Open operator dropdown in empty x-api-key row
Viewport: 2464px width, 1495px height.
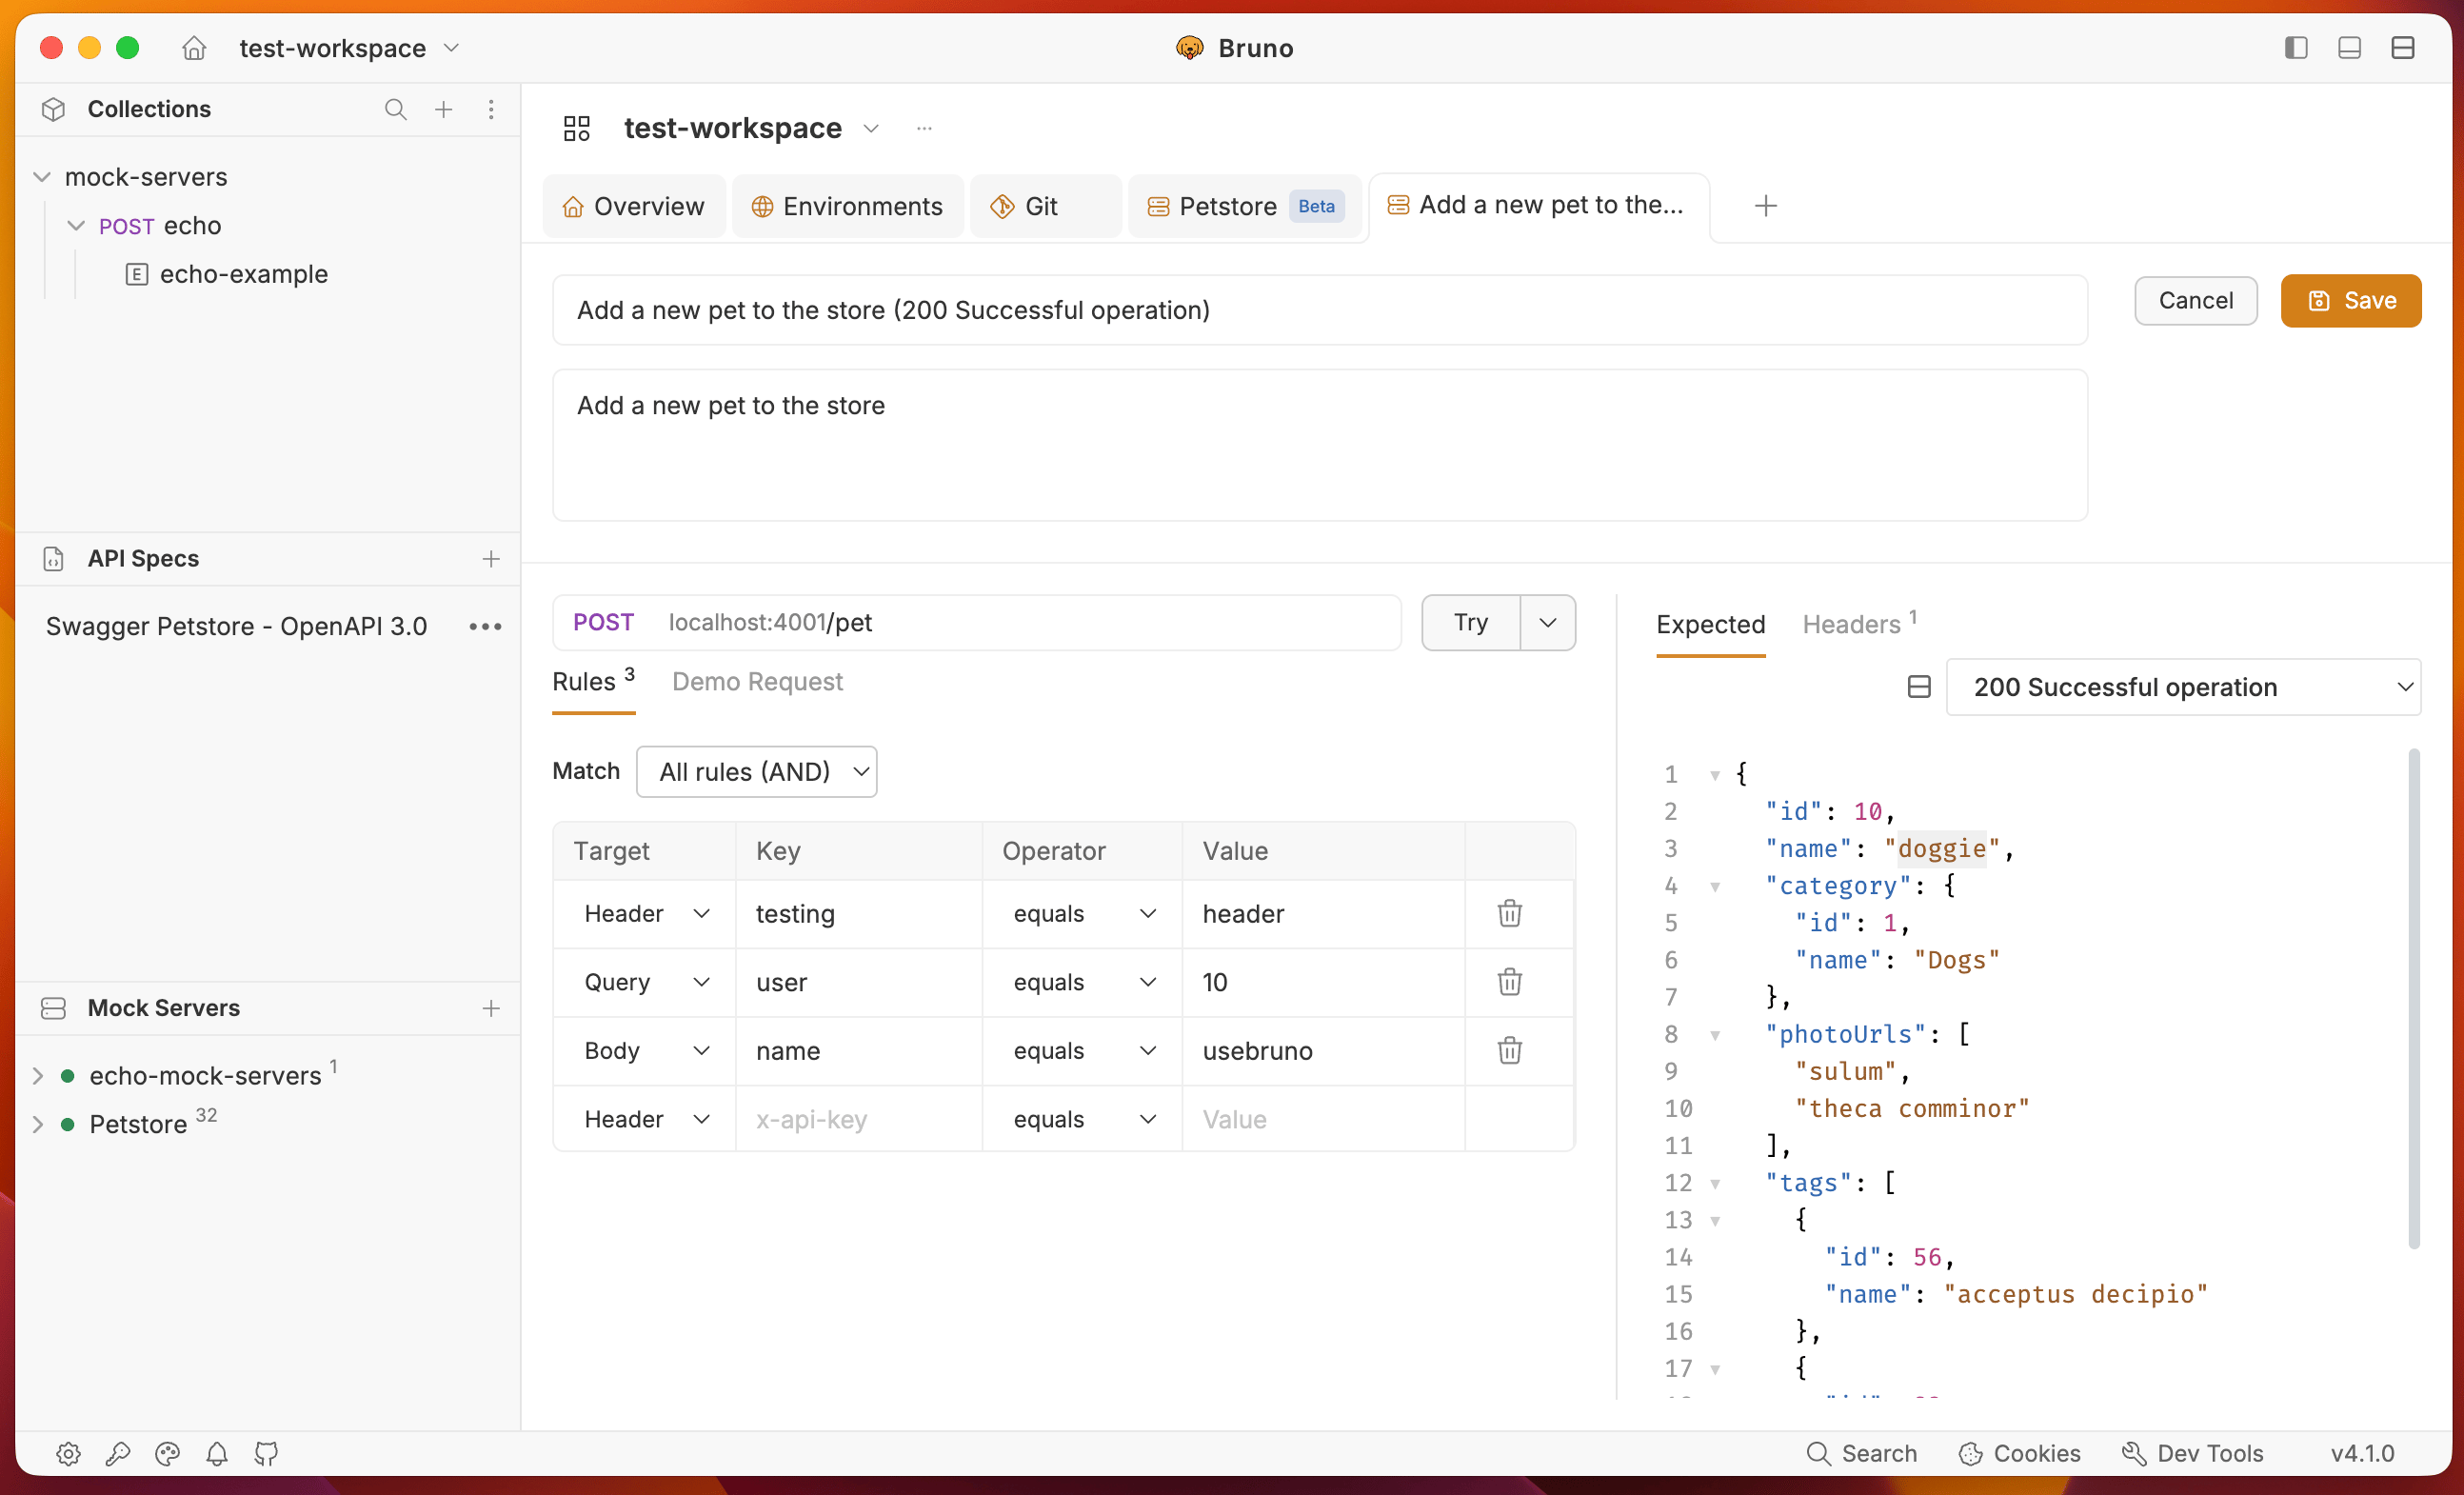1084,1119
